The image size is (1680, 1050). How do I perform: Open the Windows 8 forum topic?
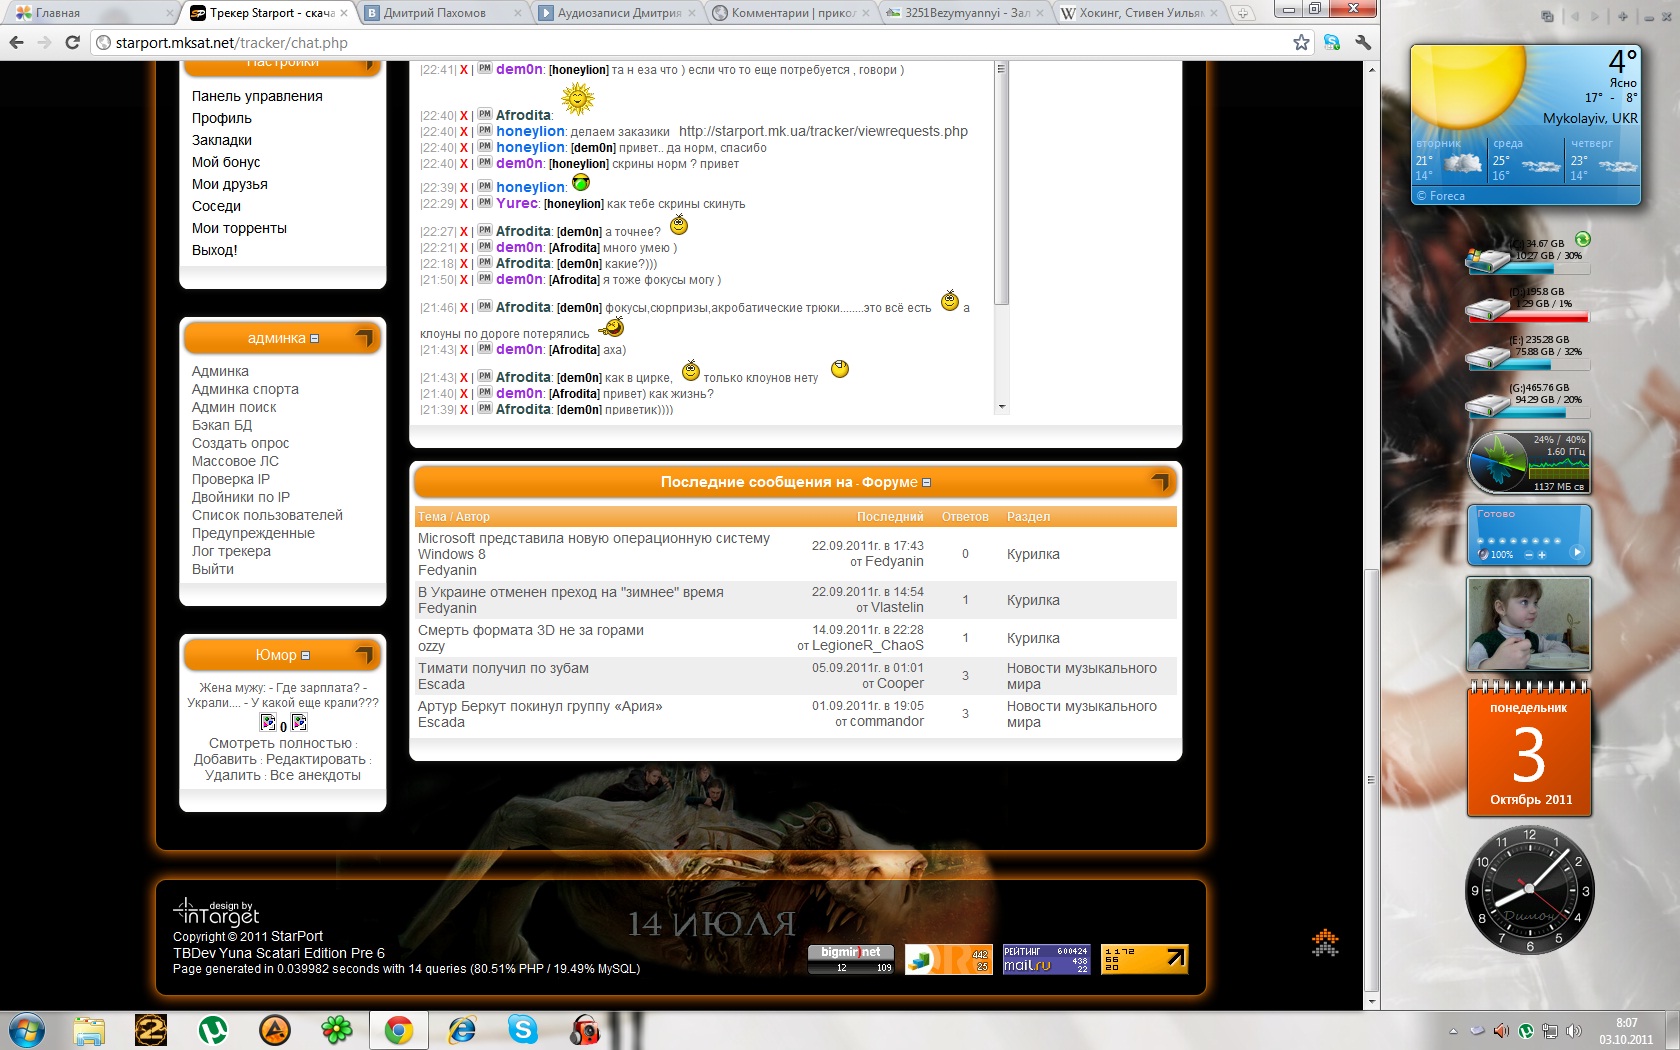coord(593,546)
